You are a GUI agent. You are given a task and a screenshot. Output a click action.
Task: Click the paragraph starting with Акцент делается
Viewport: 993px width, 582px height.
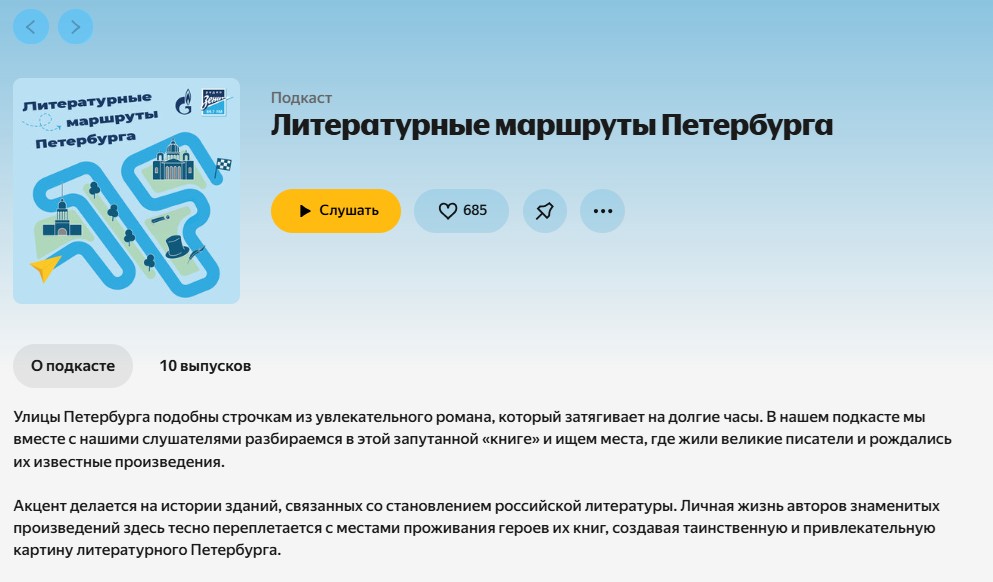[477, 528]
